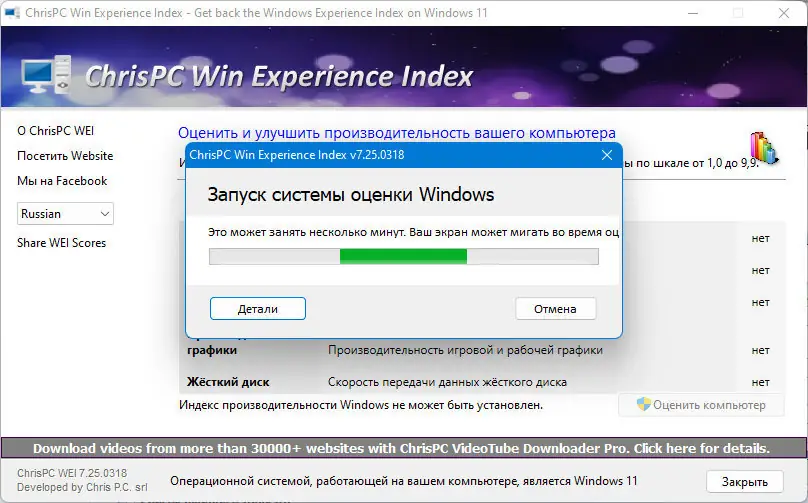Image resolution: width=808 pixels, height=503 pixels.
Task: Open the Мы на Facebook link
Action: (x=62, y=181)
